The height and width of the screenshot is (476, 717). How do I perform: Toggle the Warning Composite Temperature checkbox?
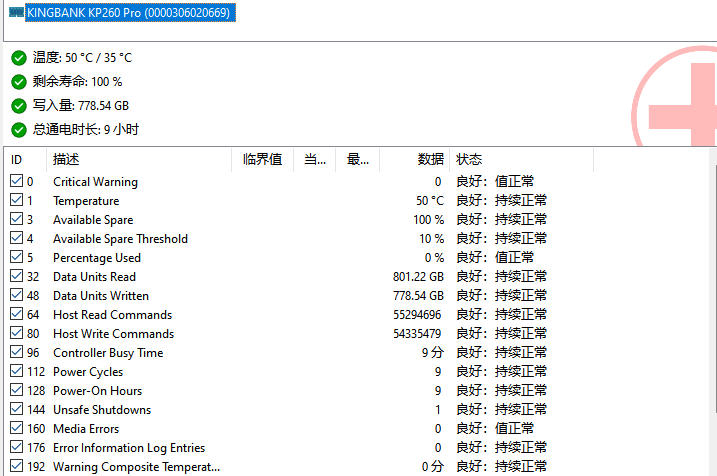(16, 465)
